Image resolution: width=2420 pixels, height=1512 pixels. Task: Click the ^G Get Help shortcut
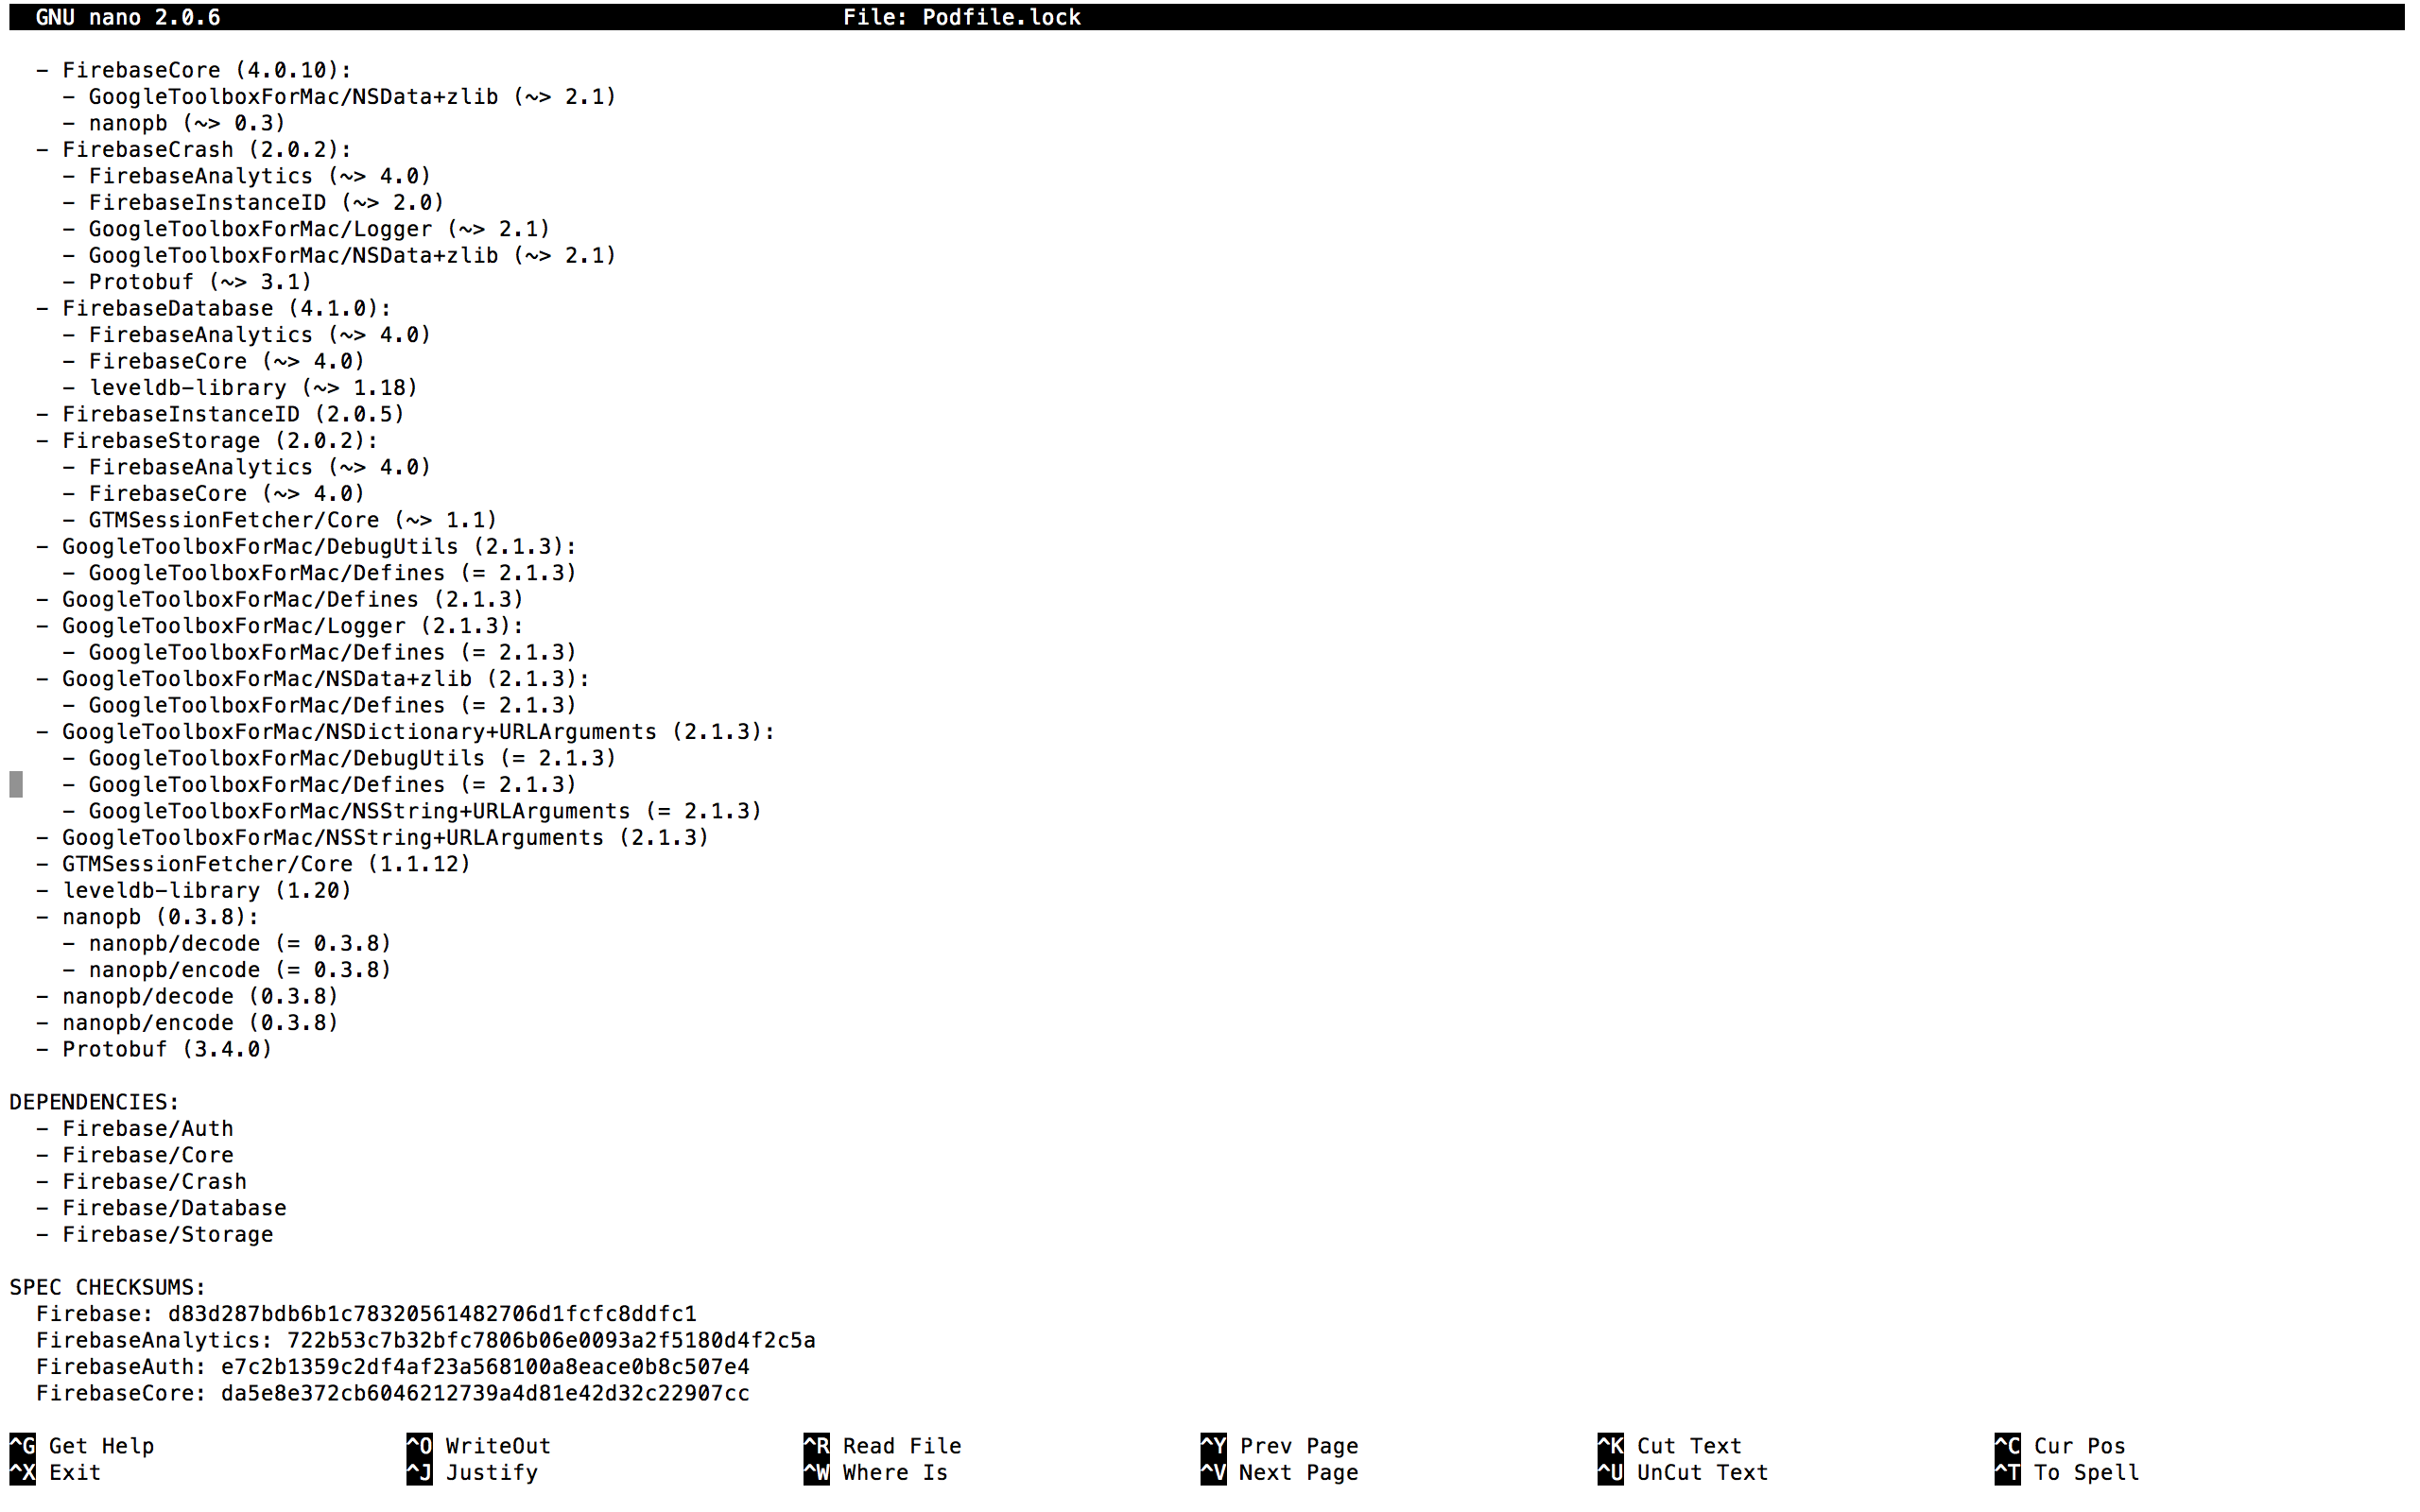(x=82, y=1446)
